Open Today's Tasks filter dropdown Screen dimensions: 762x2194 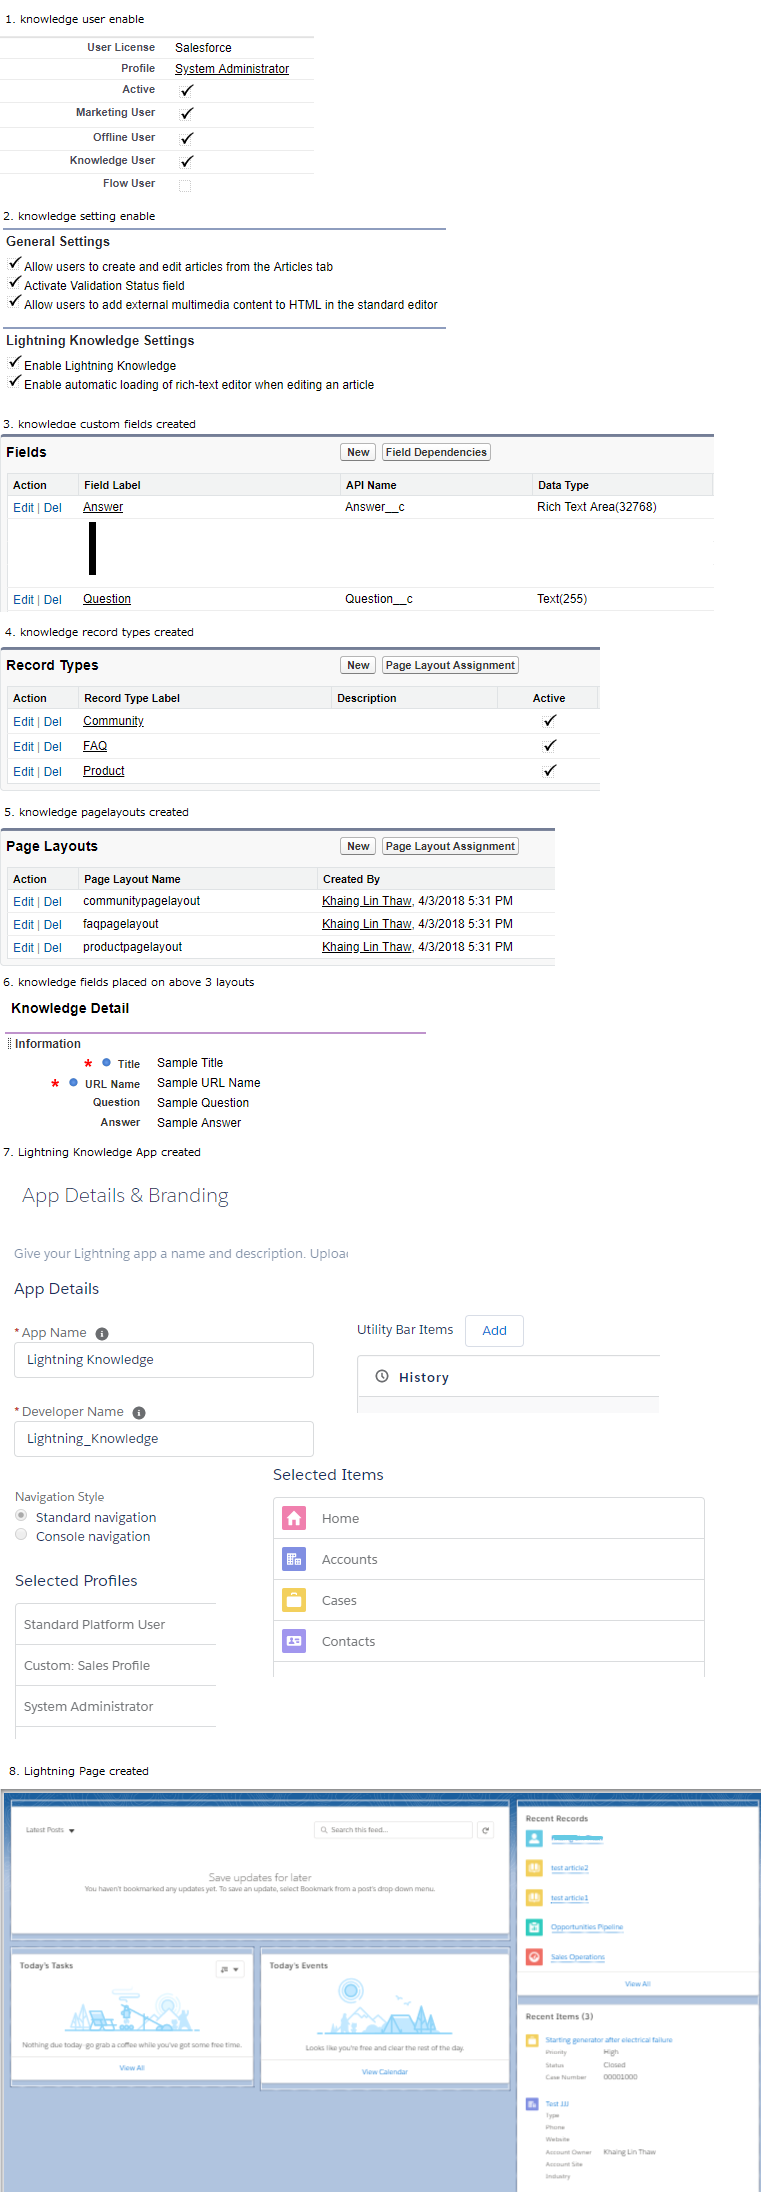coord(230,1970)
